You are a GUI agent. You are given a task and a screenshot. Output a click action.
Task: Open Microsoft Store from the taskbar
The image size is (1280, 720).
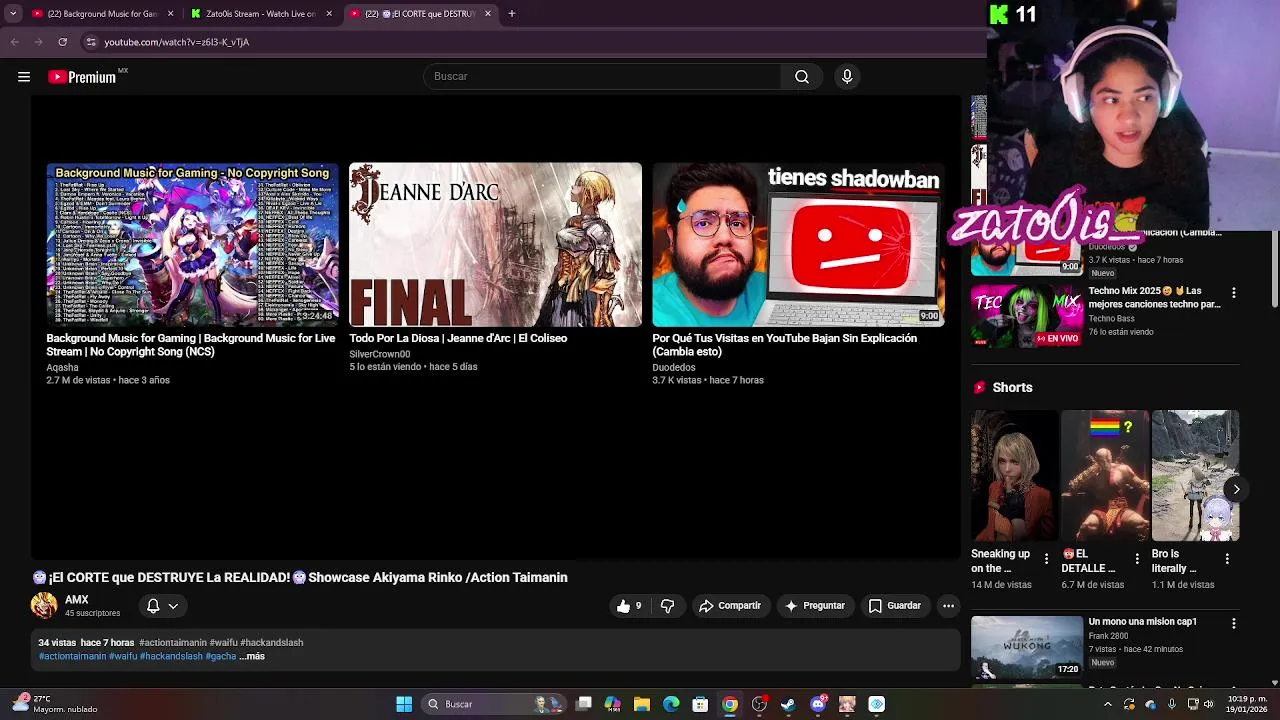700,704
